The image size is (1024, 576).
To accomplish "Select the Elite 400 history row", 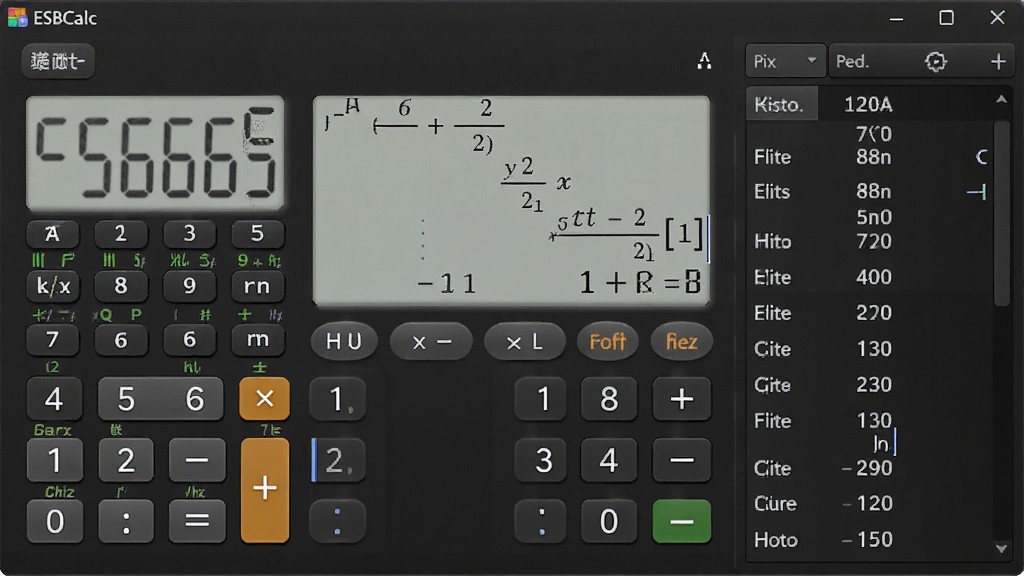I will click(x=869, y=278).
